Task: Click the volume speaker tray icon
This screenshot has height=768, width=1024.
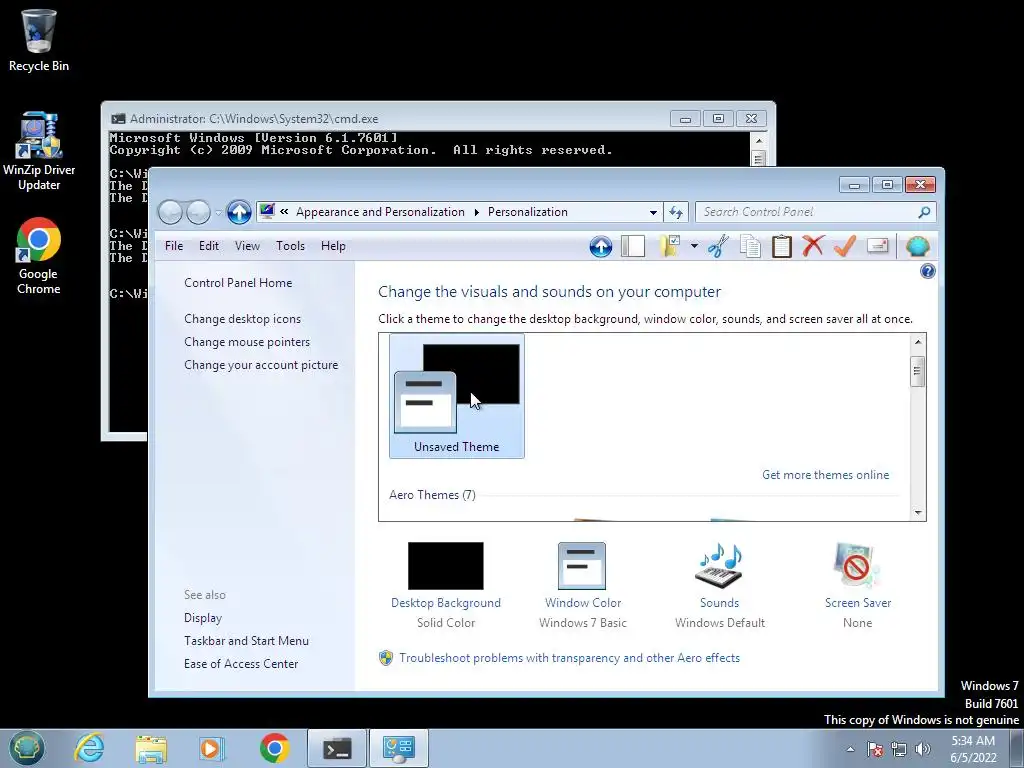Action: point(923,749)
